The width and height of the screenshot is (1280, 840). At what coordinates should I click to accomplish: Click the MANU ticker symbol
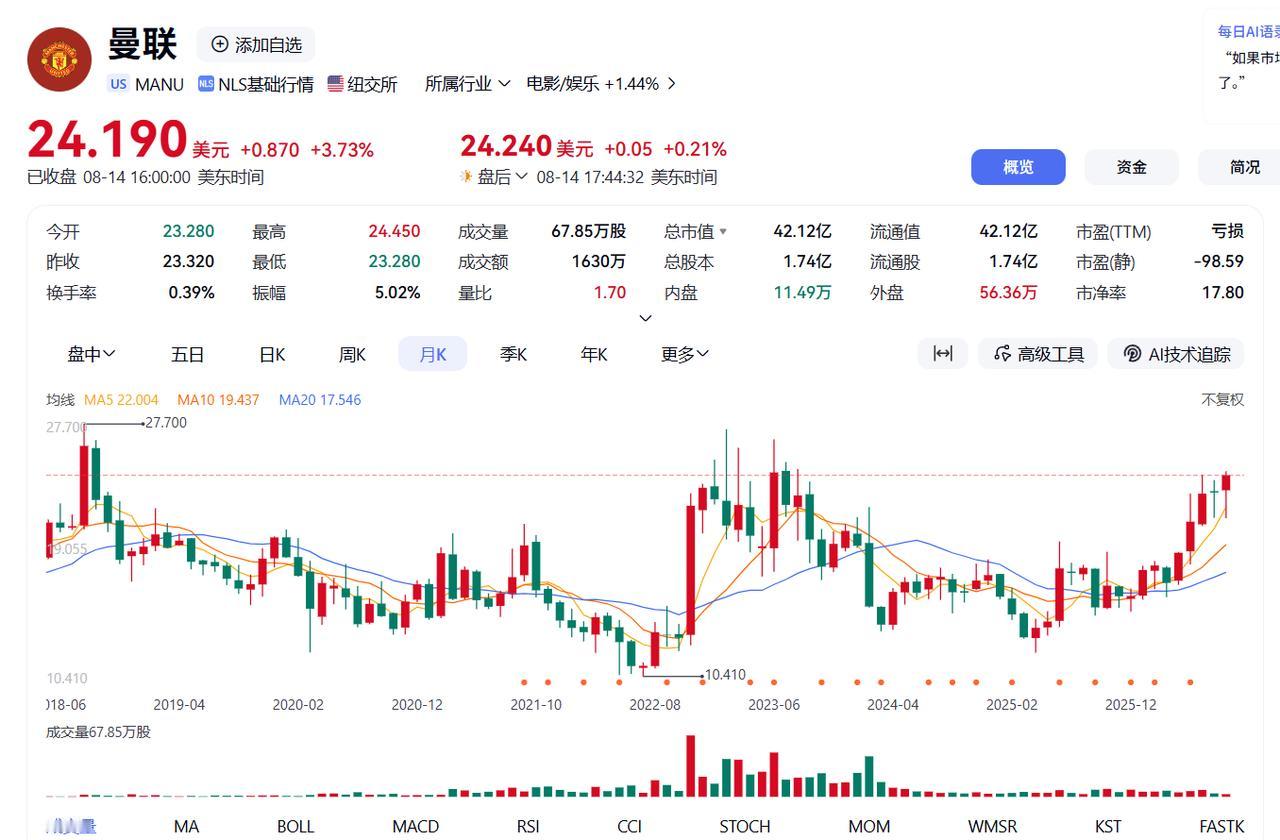click(159, 84)
